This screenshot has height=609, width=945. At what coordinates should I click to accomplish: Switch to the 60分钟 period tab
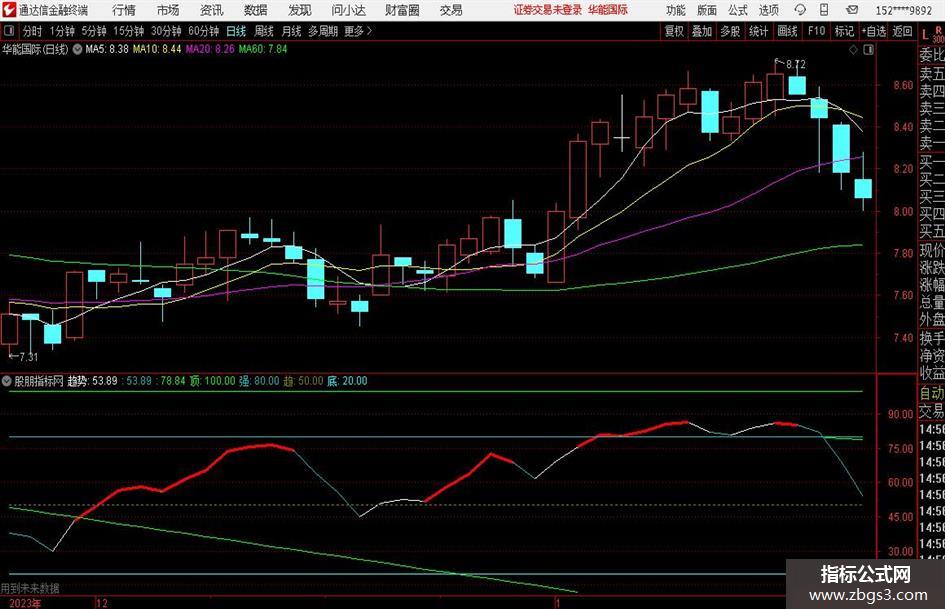tap(203, 31)
